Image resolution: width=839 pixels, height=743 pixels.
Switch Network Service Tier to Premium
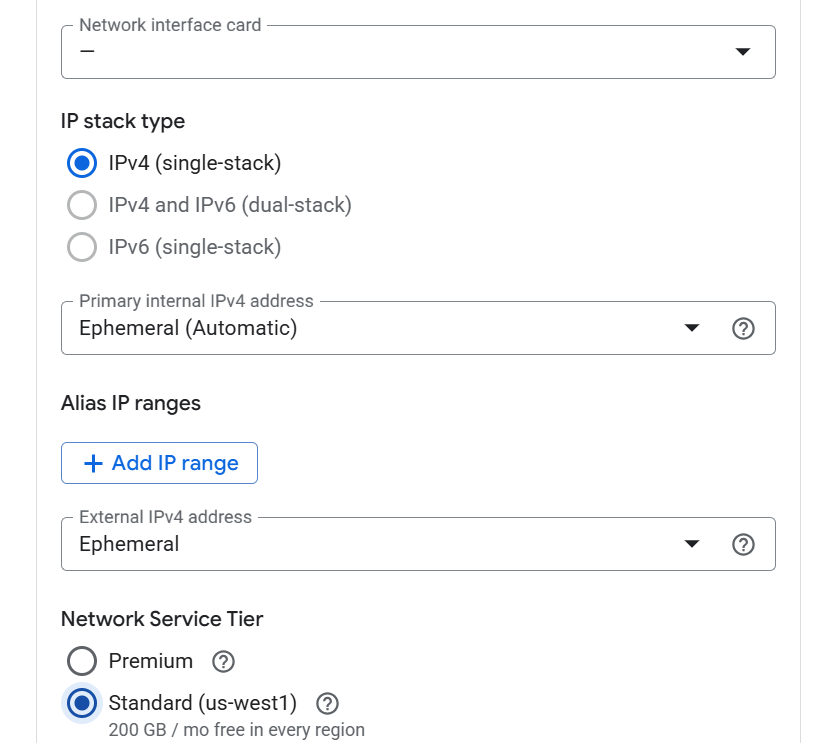(x=82, y=661)
